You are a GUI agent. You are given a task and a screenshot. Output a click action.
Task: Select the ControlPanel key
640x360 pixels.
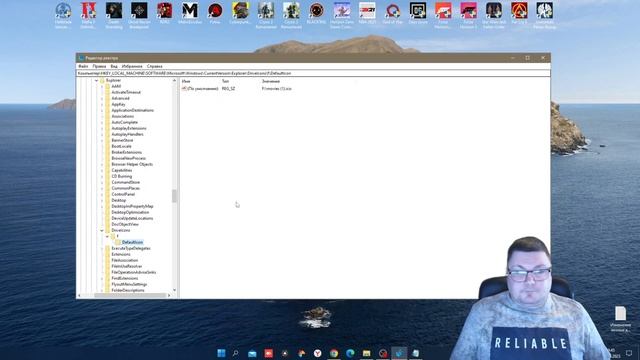tap(123, 194)
